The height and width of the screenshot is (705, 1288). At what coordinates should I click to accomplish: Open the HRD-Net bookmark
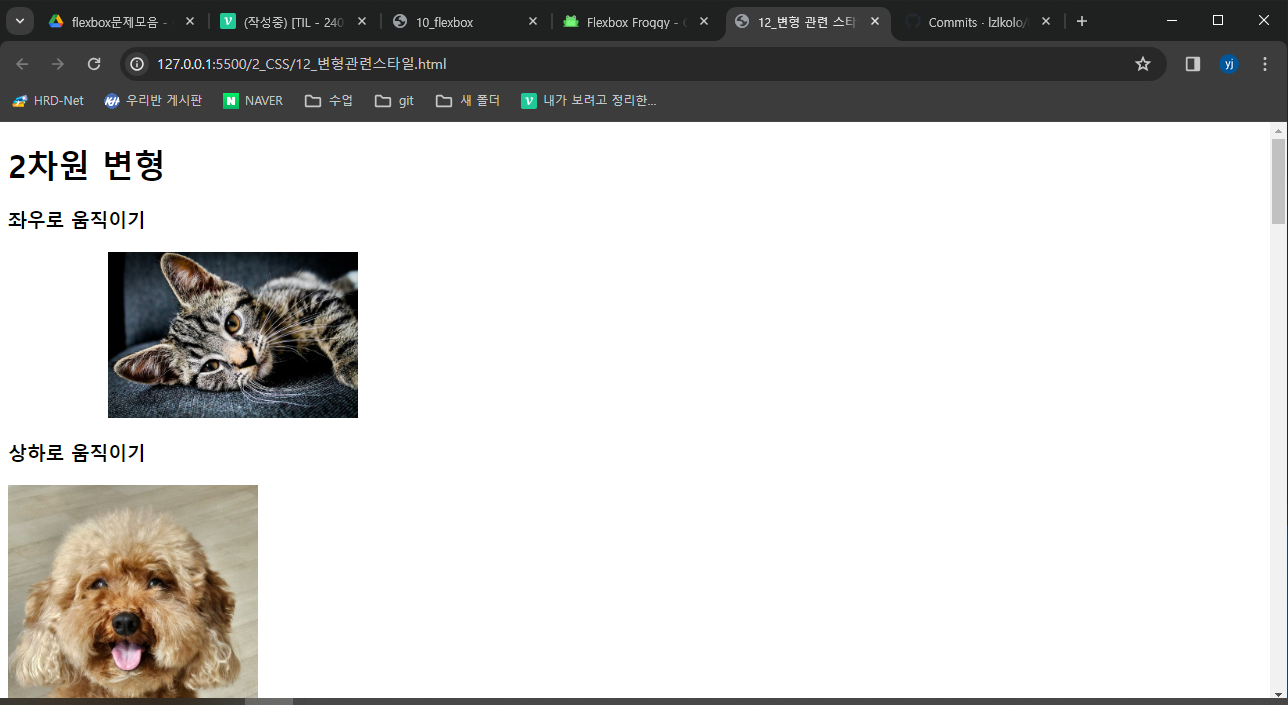pos(47,100)
